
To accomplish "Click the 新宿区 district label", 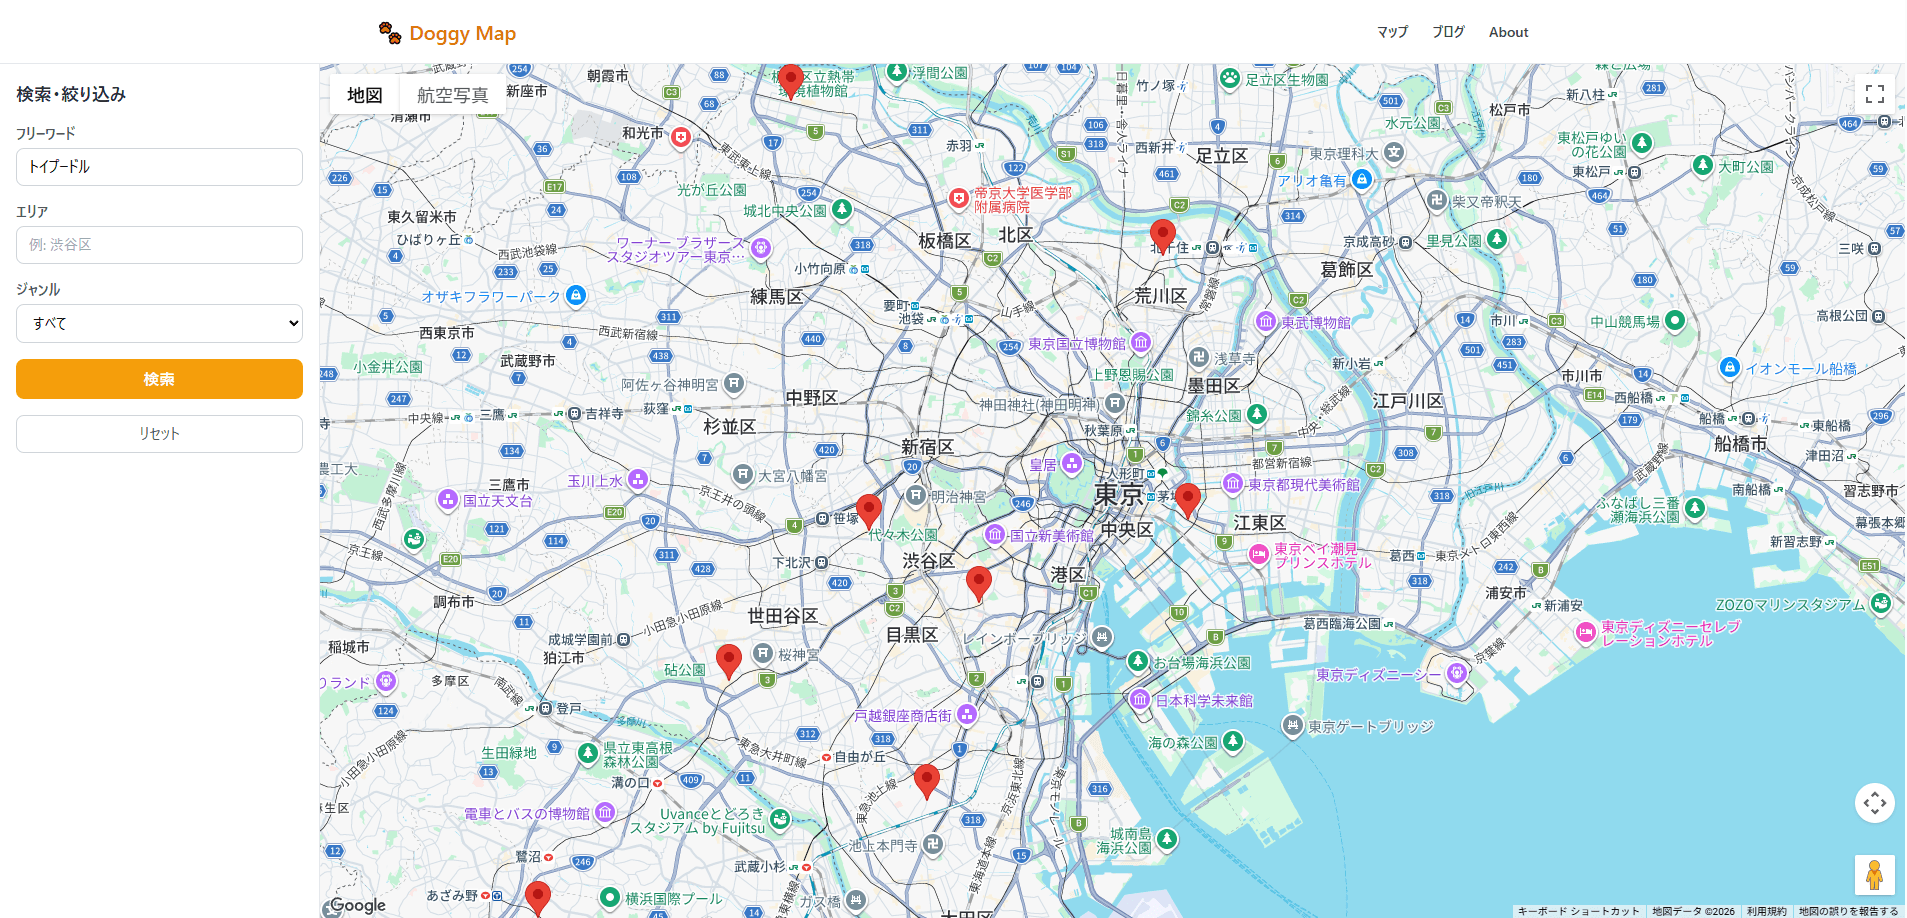I will pyautogui.click(x=928, y=447).
